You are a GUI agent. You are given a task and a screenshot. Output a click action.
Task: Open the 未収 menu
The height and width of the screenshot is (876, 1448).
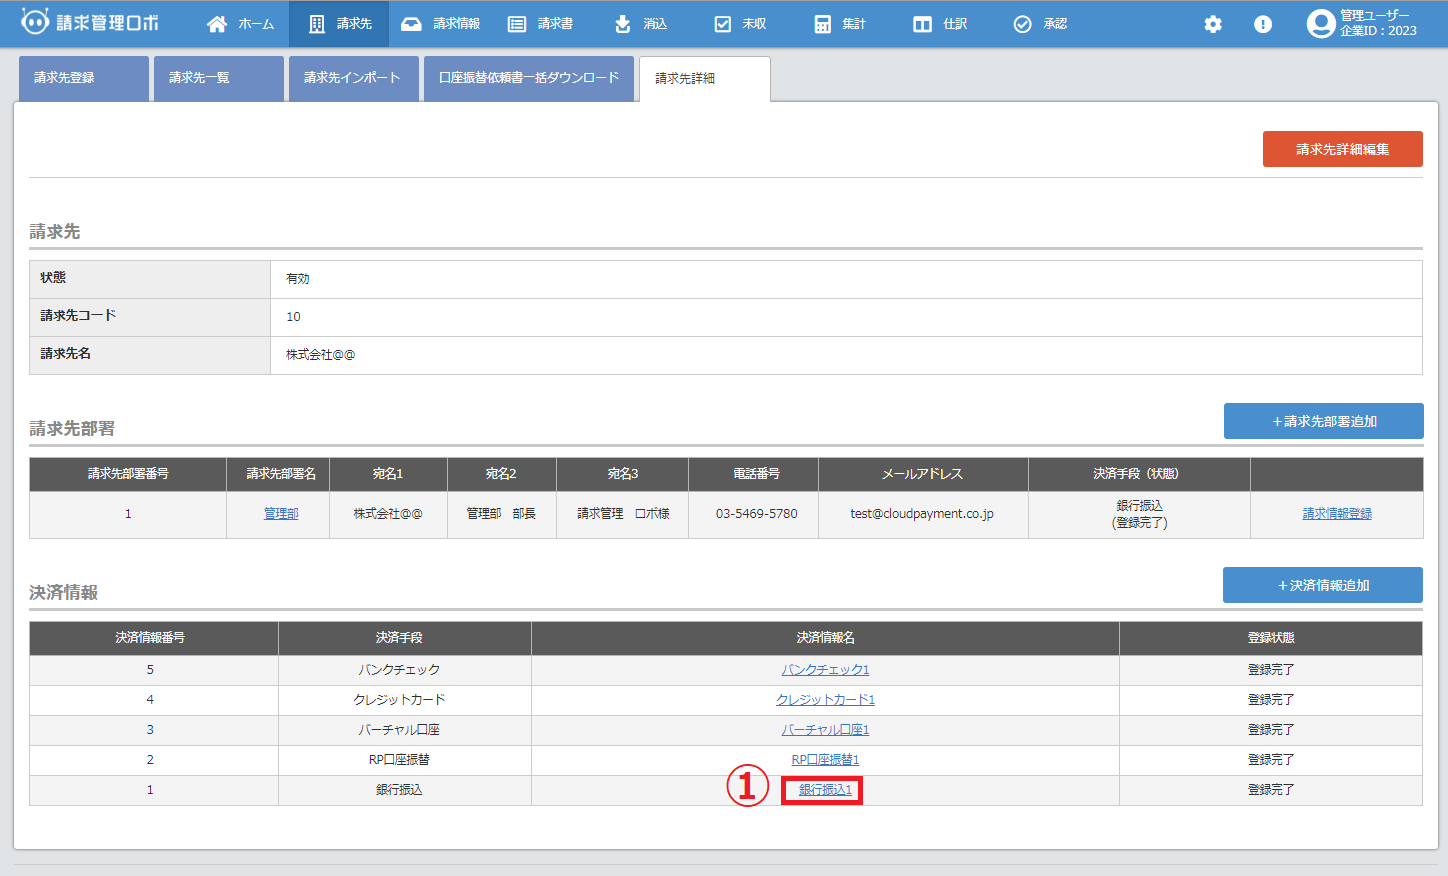click(x=740, y=24)
